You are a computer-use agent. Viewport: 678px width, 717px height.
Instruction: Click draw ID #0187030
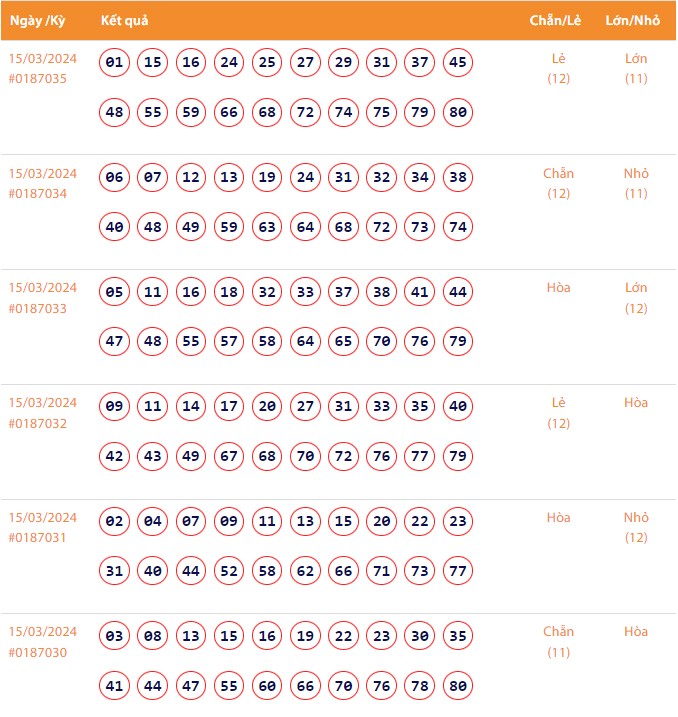38,652
